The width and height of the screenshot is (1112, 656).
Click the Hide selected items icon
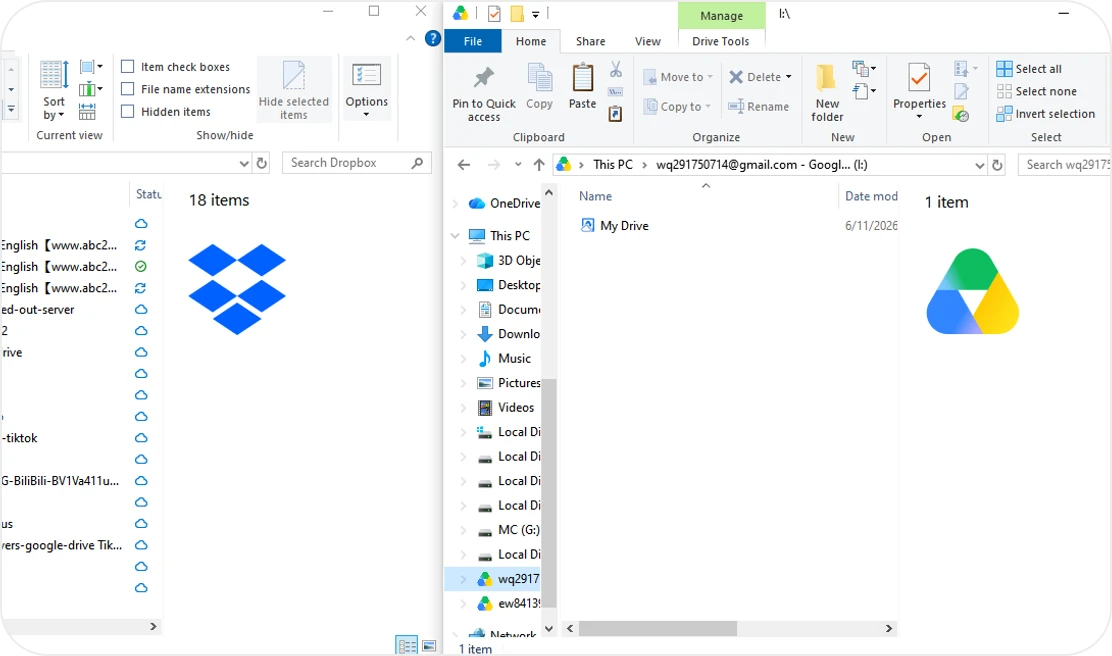[294, 75]
